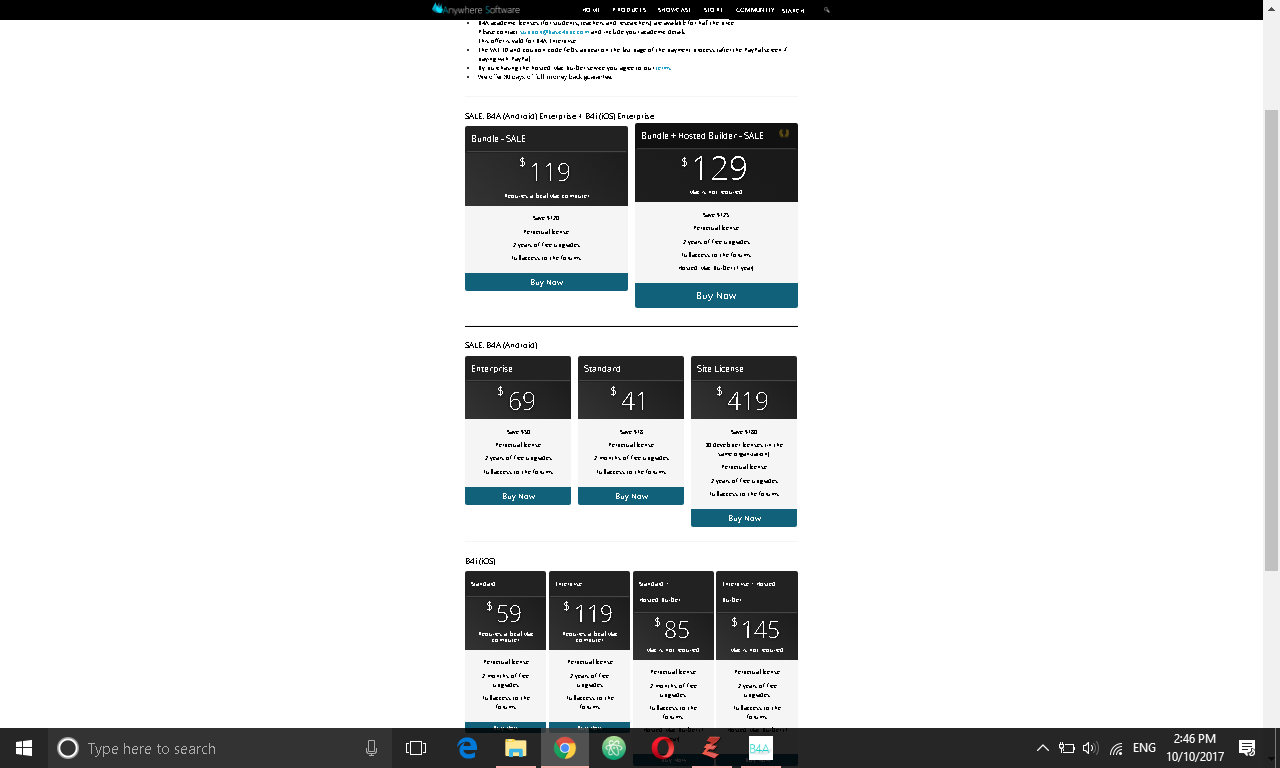Viewport: 1280px width, 768px height.
Task: Click the Enterprise $69 price
Action: point(517,400)
